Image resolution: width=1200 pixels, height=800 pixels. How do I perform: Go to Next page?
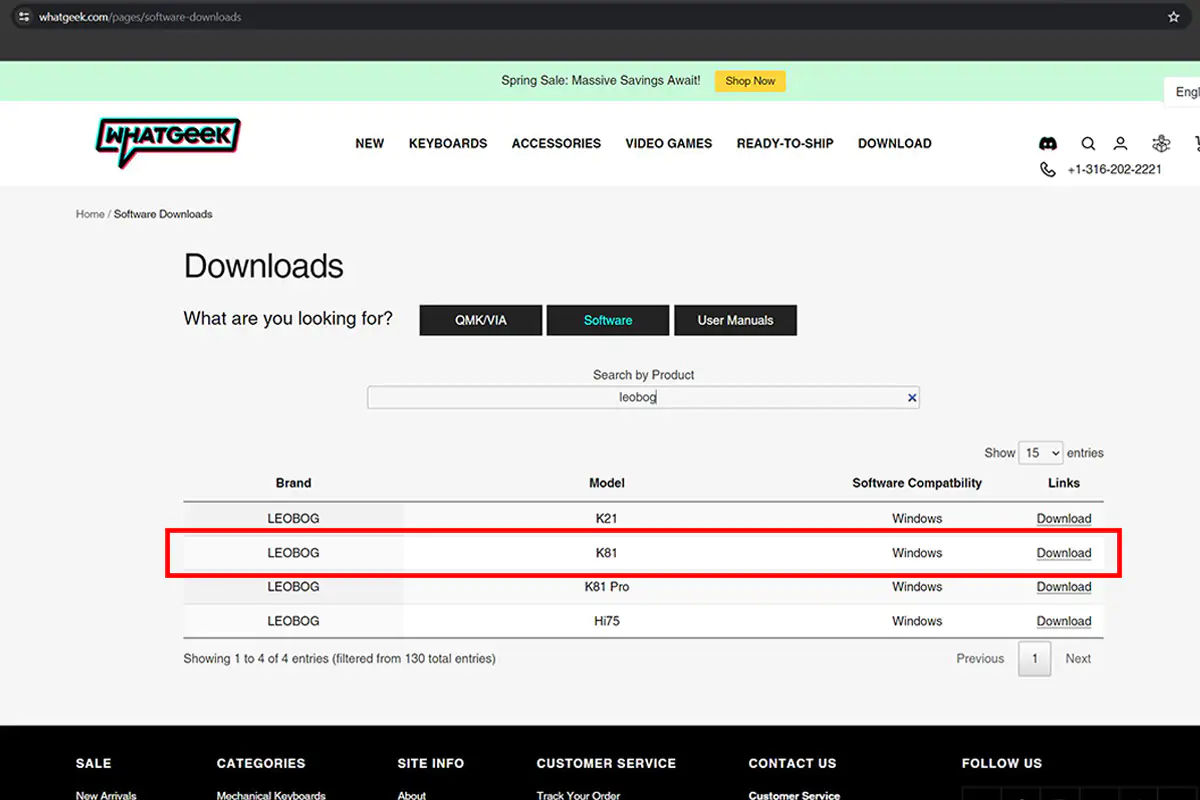point(1078,659)
